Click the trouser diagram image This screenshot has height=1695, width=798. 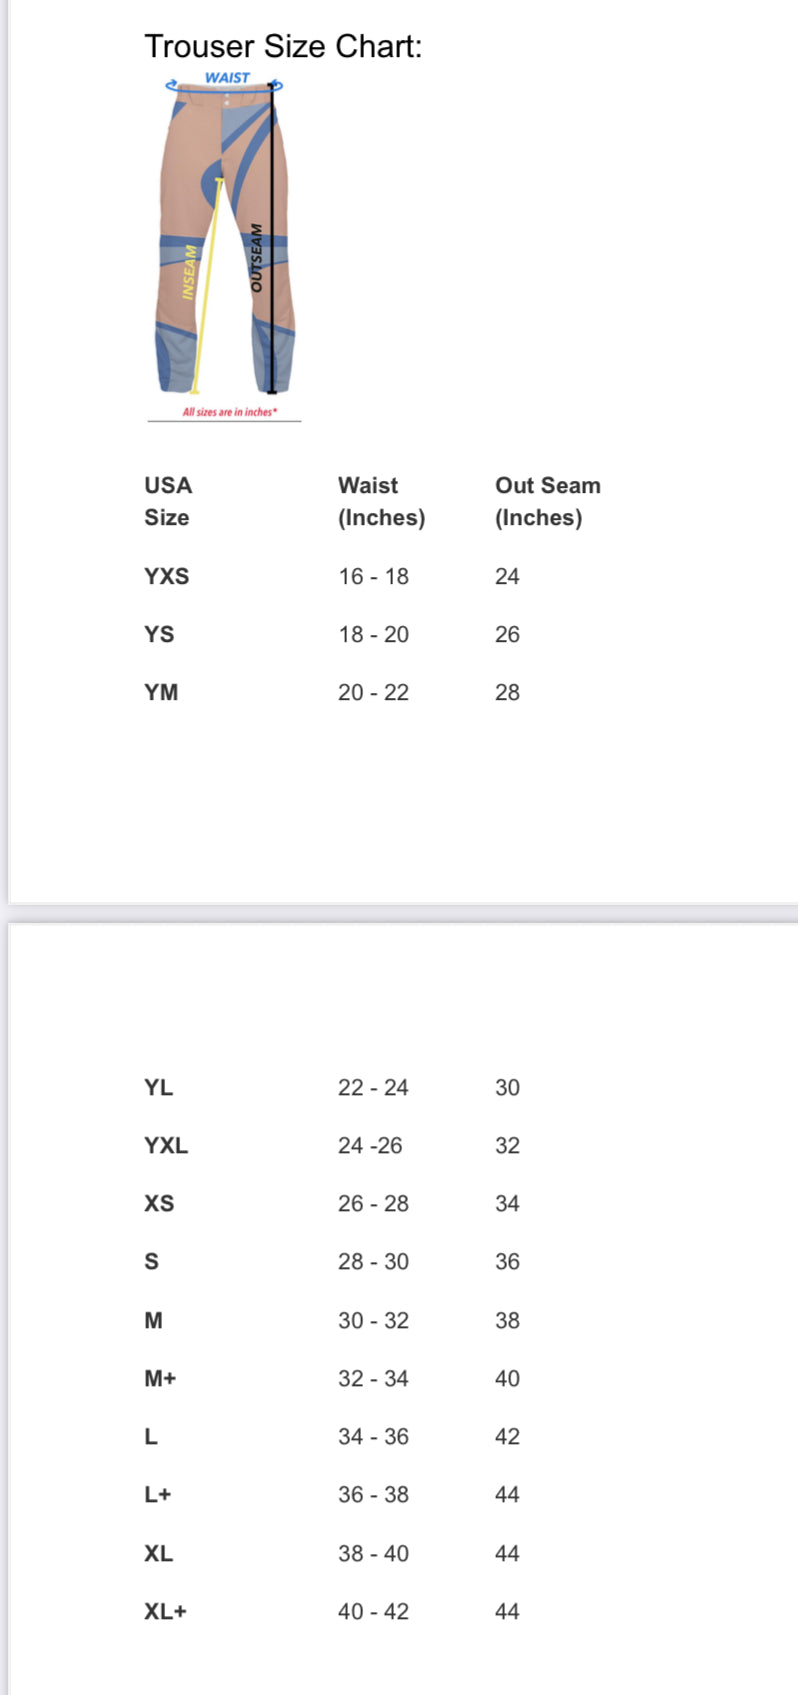click(225, 240)
